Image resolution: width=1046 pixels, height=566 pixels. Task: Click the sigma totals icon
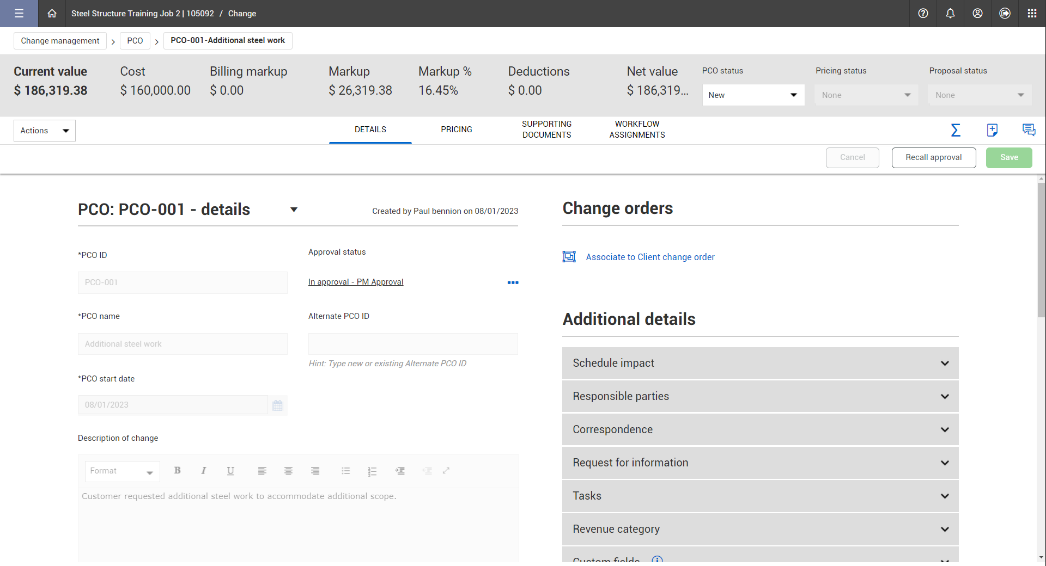(x=955, y=130)
